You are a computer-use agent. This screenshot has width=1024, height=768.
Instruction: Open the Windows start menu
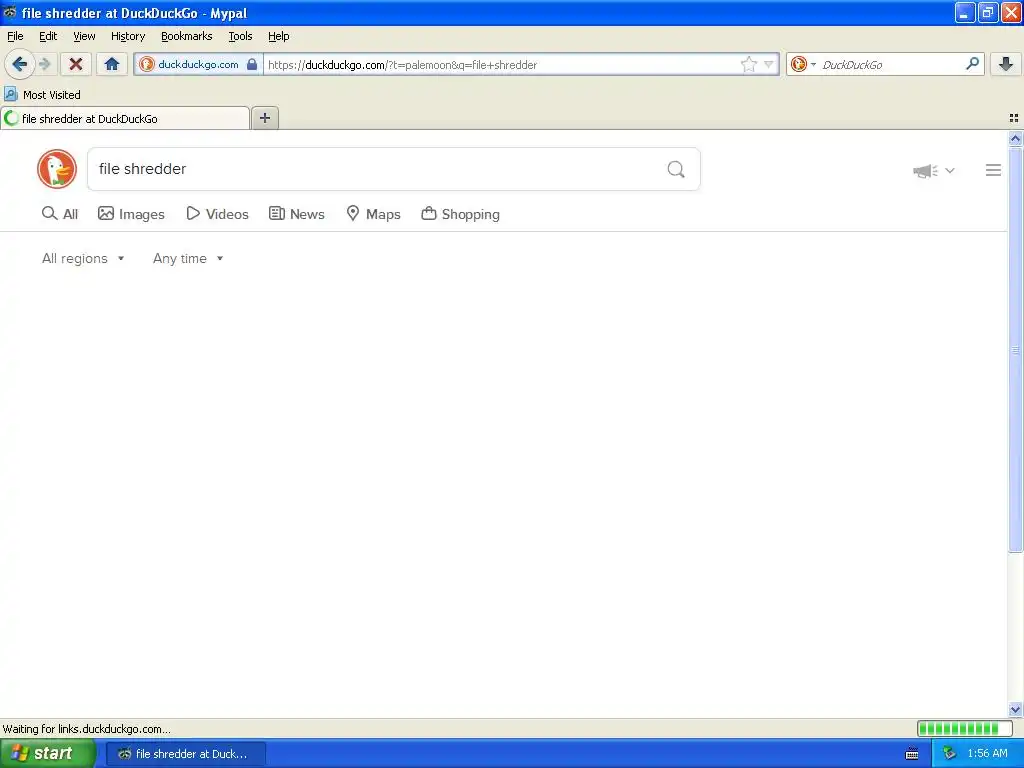click(48, 753)
